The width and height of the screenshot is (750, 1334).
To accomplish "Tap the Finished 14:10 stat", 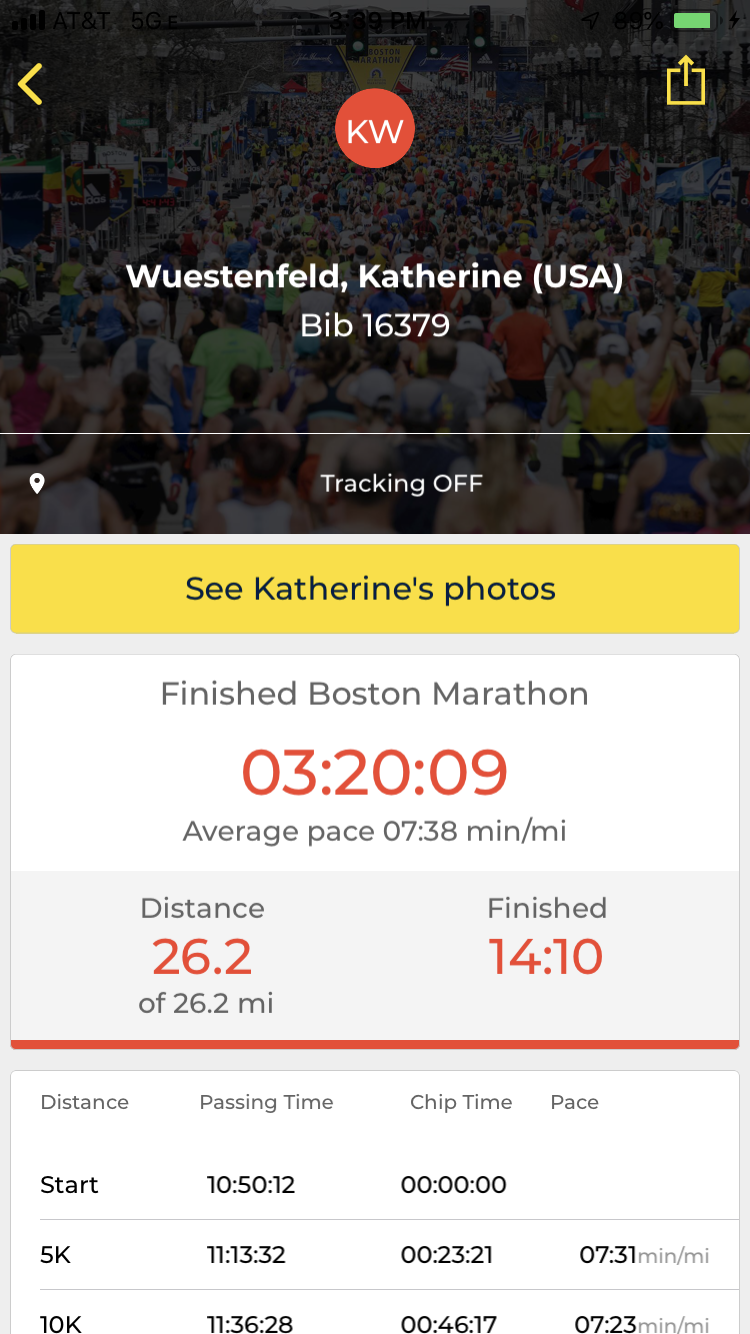I will pos(546,938).
